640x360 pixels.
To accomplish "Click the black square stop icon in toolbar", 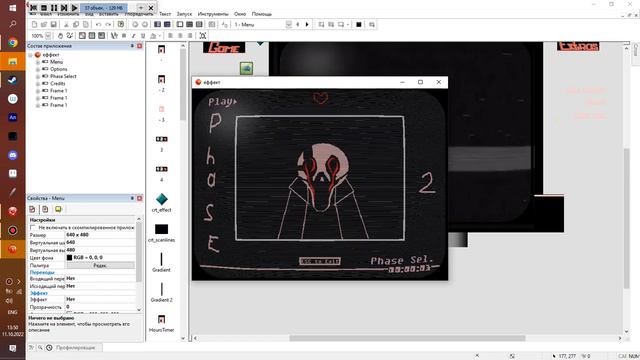I will [359, 24].
